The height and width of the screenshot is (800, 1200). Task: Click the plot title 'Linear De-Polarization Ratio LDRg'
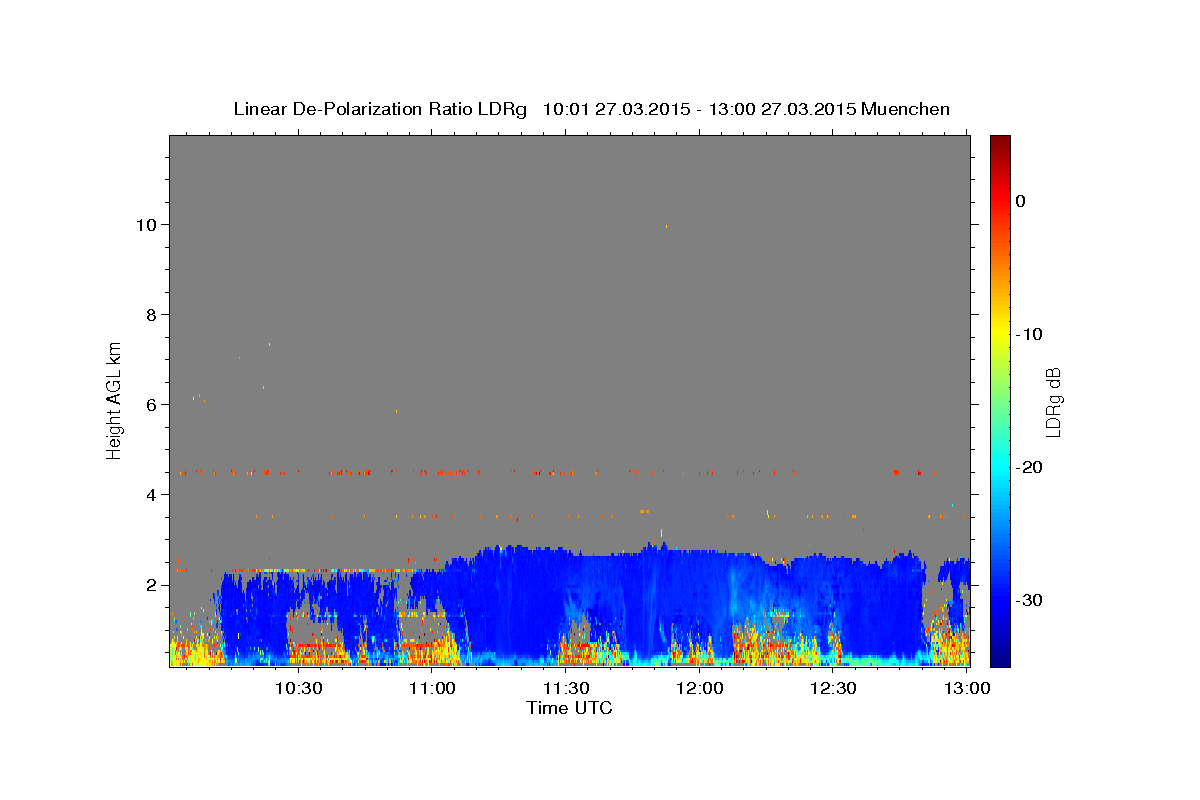(379, 109)
